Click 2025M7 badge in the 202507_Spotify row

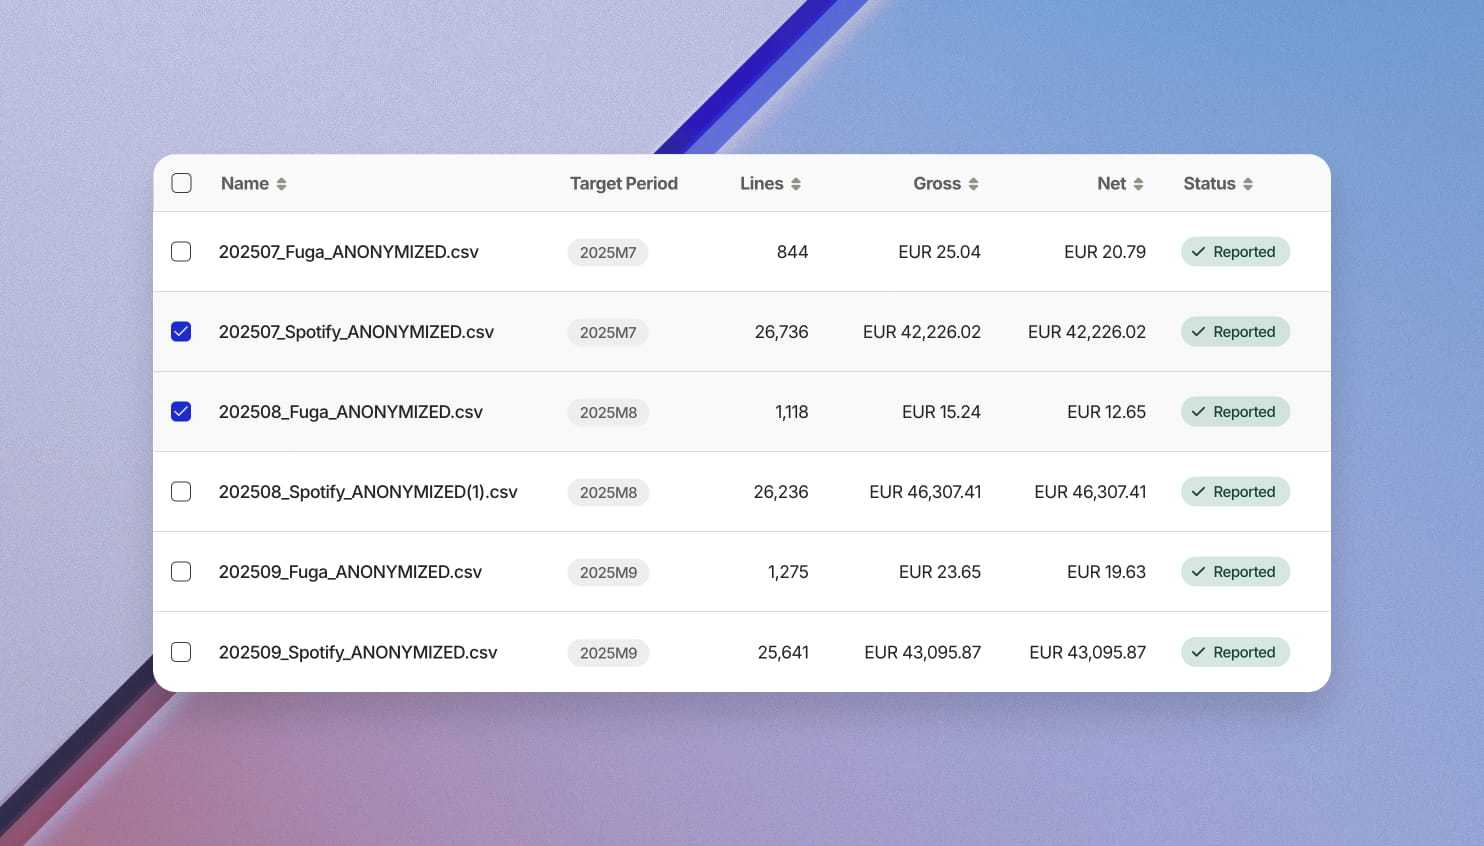[x=608, y=332]
